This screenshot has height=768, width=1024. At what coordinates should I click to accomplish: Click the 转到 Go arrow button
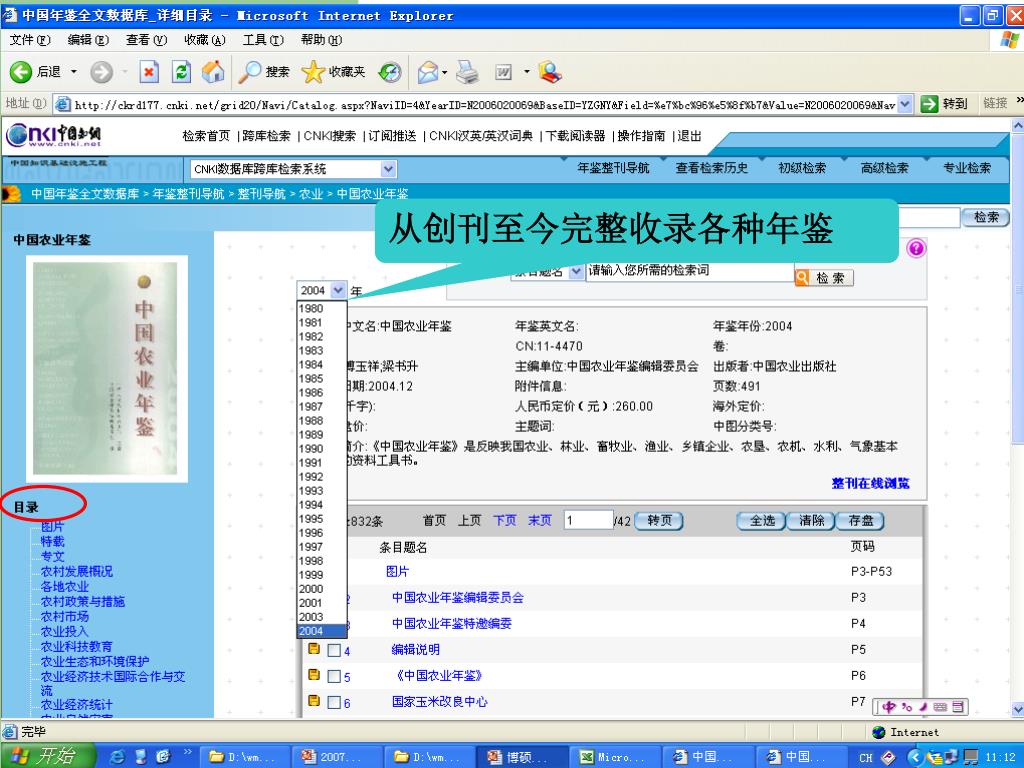[944, 104]
